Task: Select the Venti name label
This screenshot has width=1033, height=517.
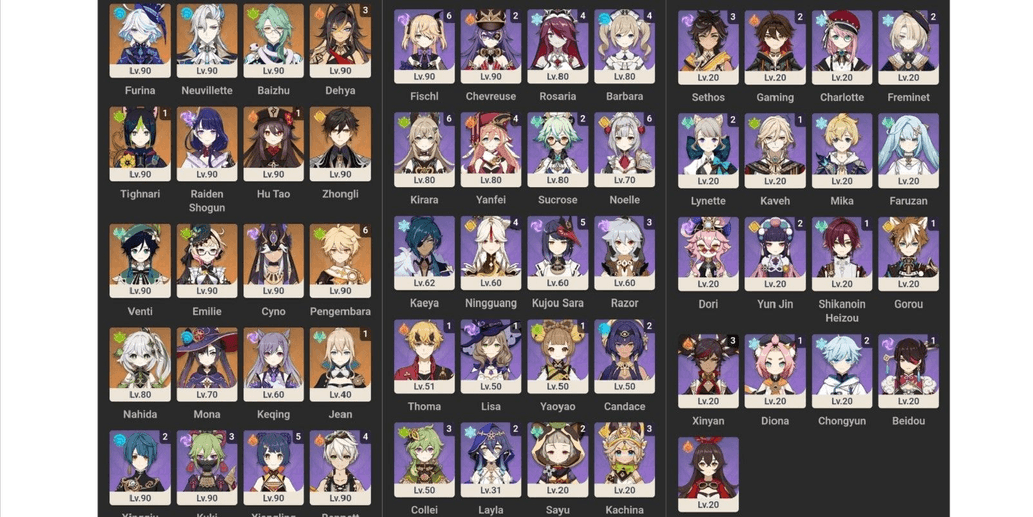Action: coord(140,311)
